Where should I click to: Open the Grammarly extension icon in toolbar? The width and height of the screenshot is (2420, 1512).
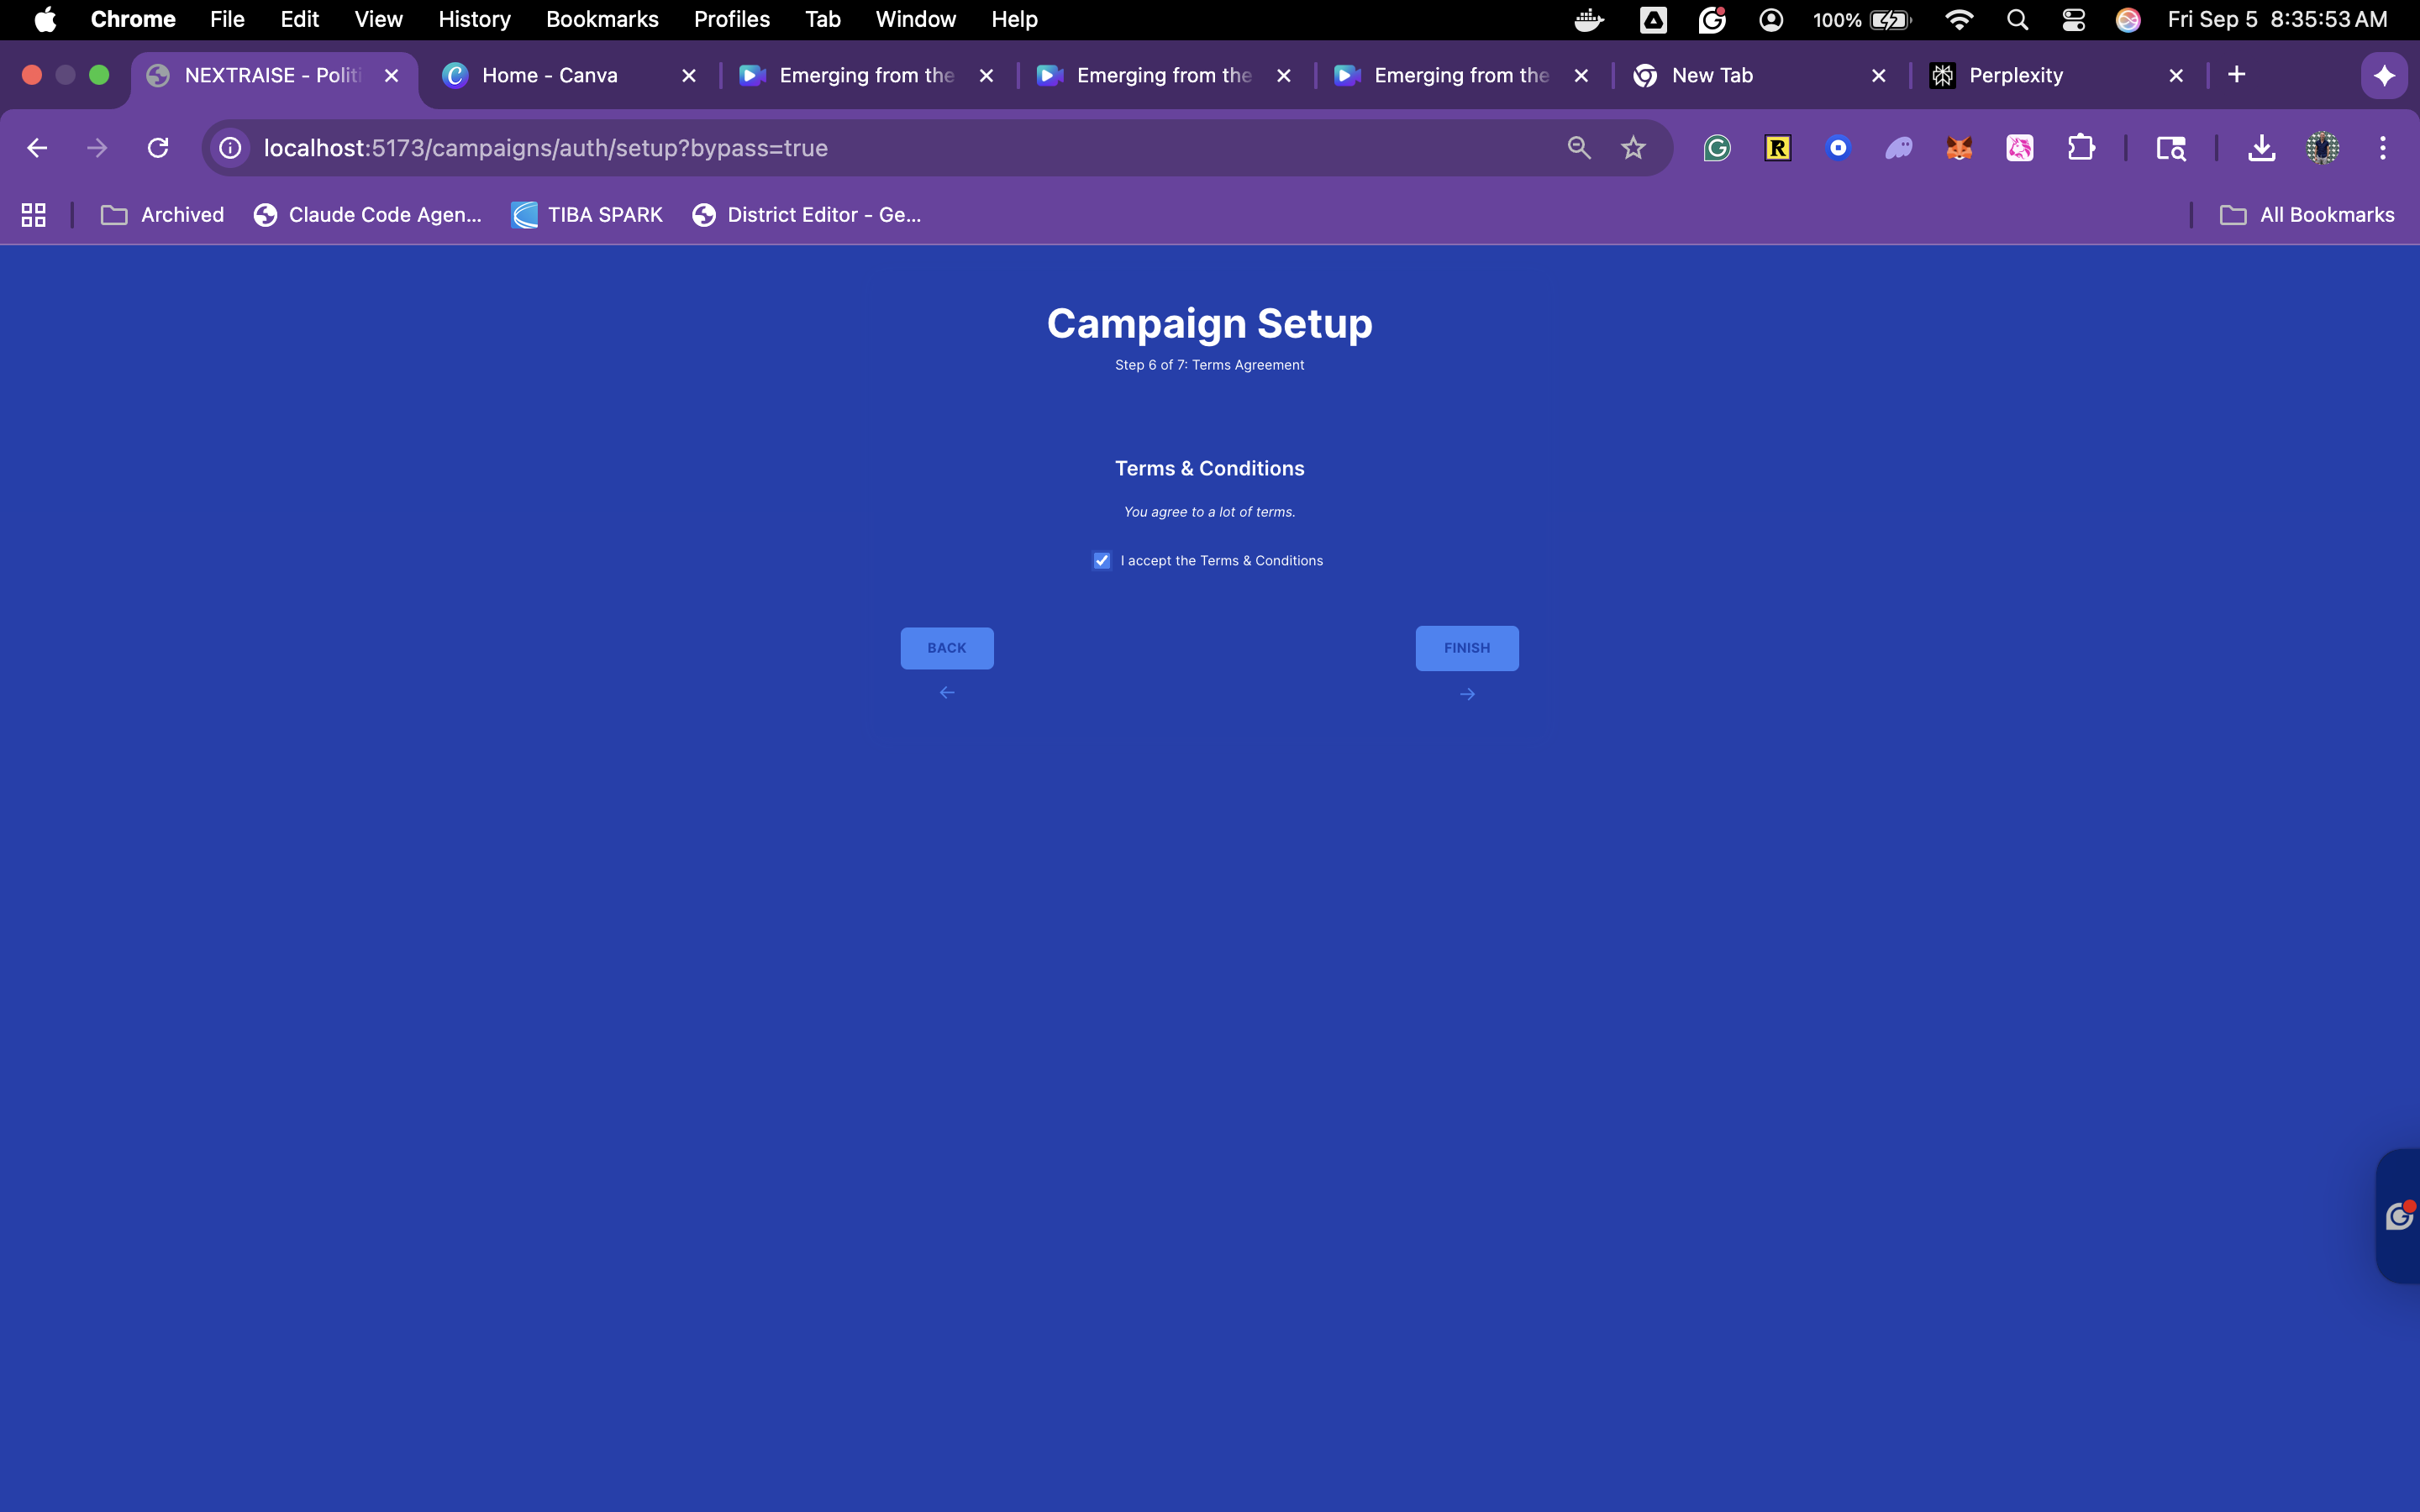coord(1717,148)
